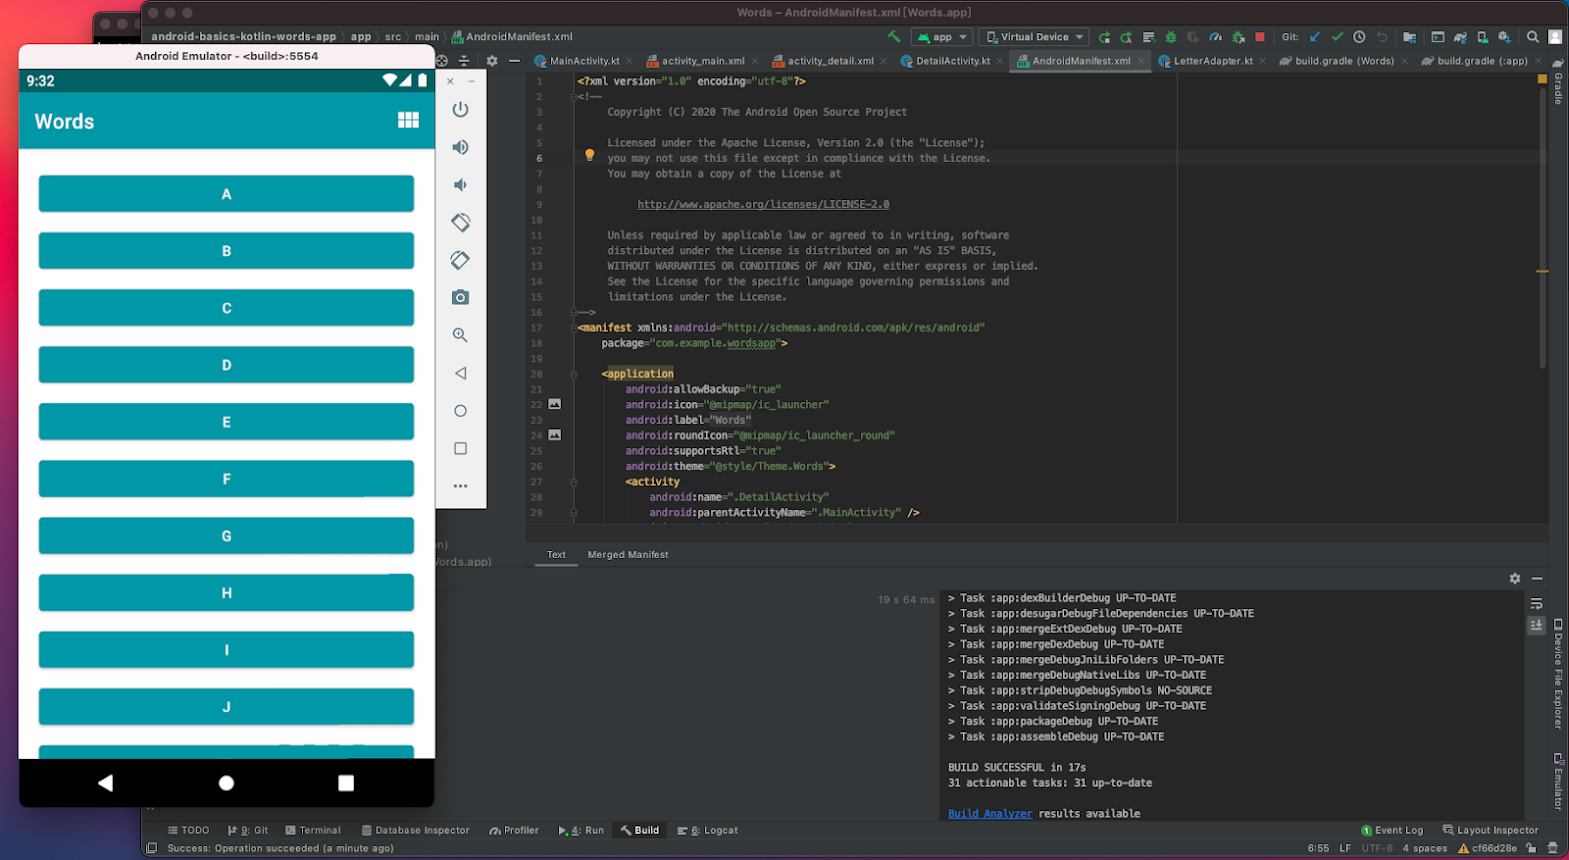Image resolution: width=1569 pixels, height=860 pixels.
Task: Collapse the application tag fold marker
Action: (x=574, y=374)
